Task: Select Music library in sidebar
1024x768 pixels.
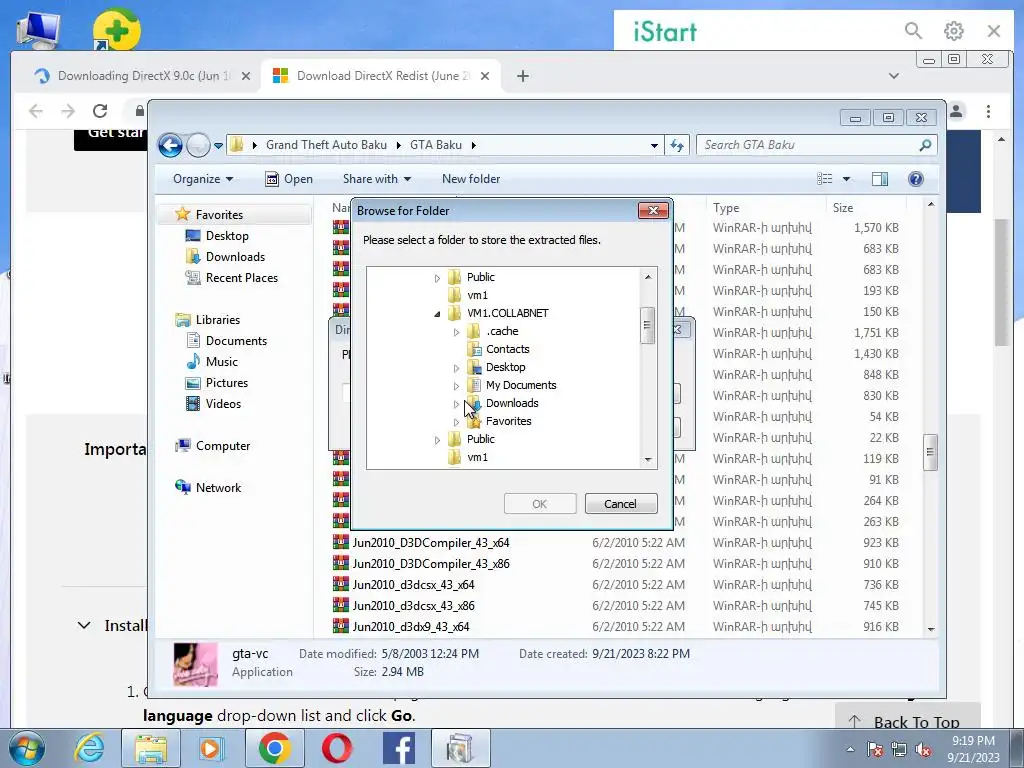Action: point(221,362)
